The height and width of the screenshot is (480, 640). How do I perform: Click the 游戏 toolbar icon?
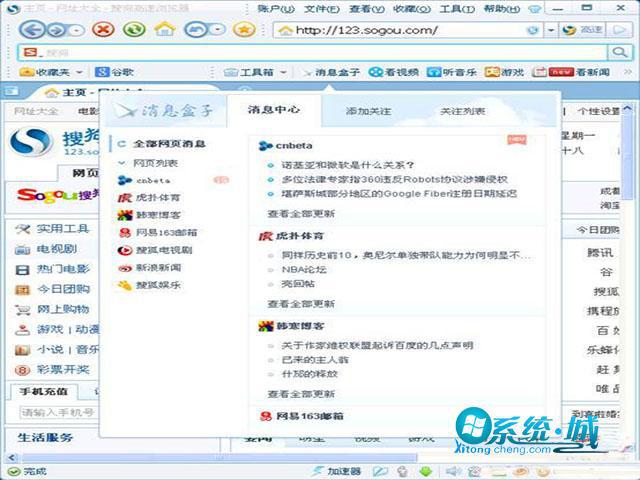pyautogui.click(x=504, y=73)
